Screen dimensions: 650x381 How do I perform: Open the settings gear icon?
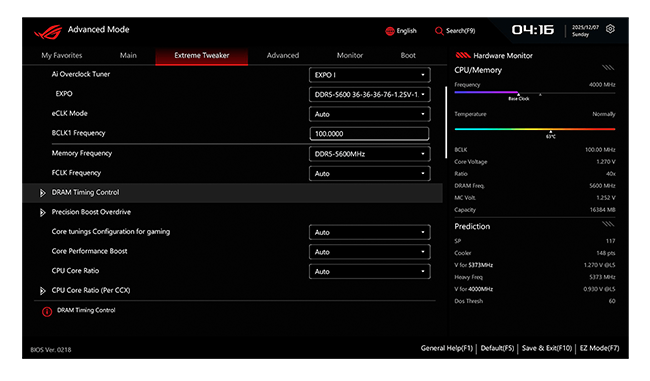[610, 29]
